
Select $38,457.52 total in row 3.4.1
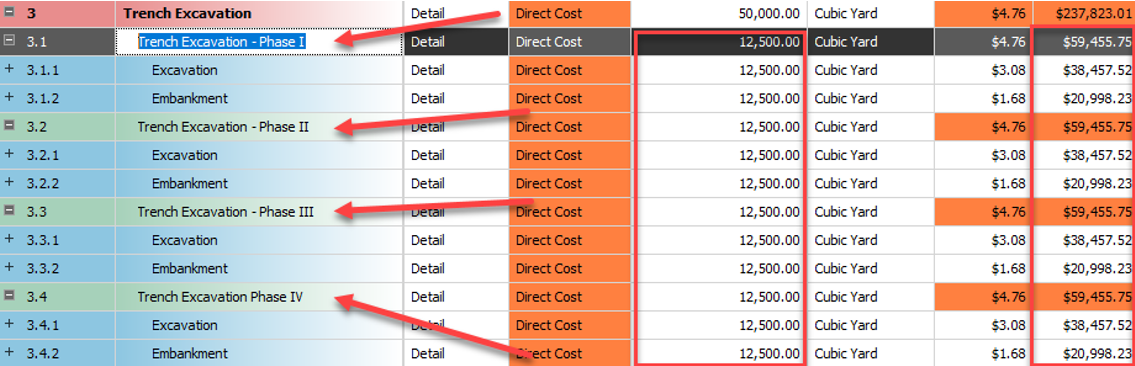pyautogui.click(x=1084, y=325)
